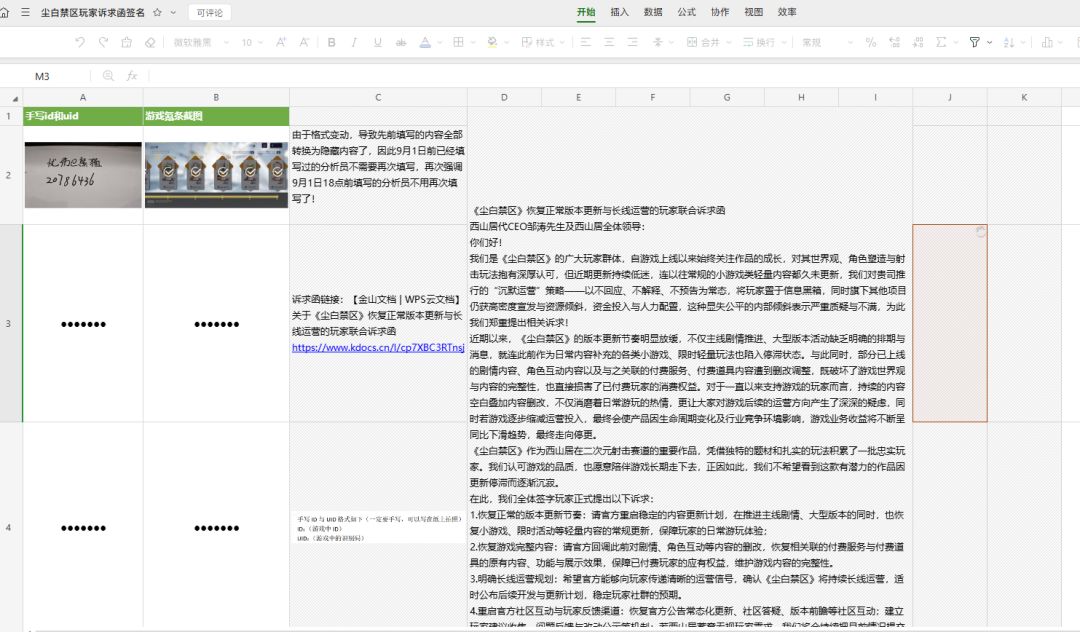Image resolution: width=1080 pixels, height=632 pixels.
Task: Switch to the 公式 tab
Action: click(687, 12)
